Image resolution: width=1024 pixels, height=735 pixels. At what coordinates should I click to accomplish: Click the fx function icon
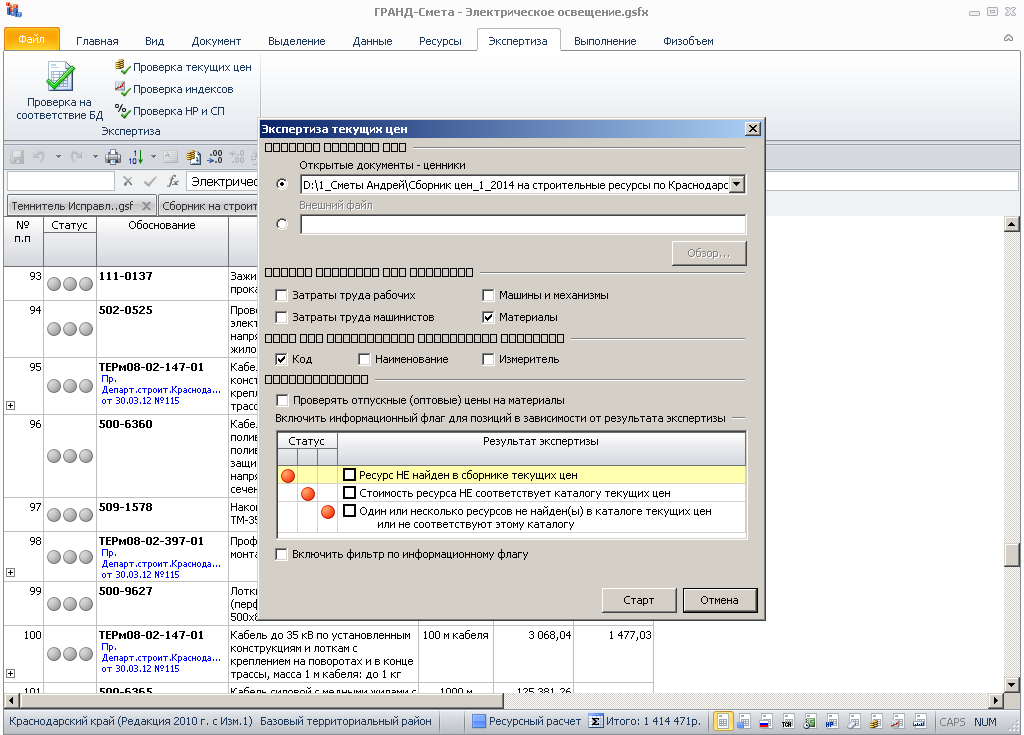(173, 181)
